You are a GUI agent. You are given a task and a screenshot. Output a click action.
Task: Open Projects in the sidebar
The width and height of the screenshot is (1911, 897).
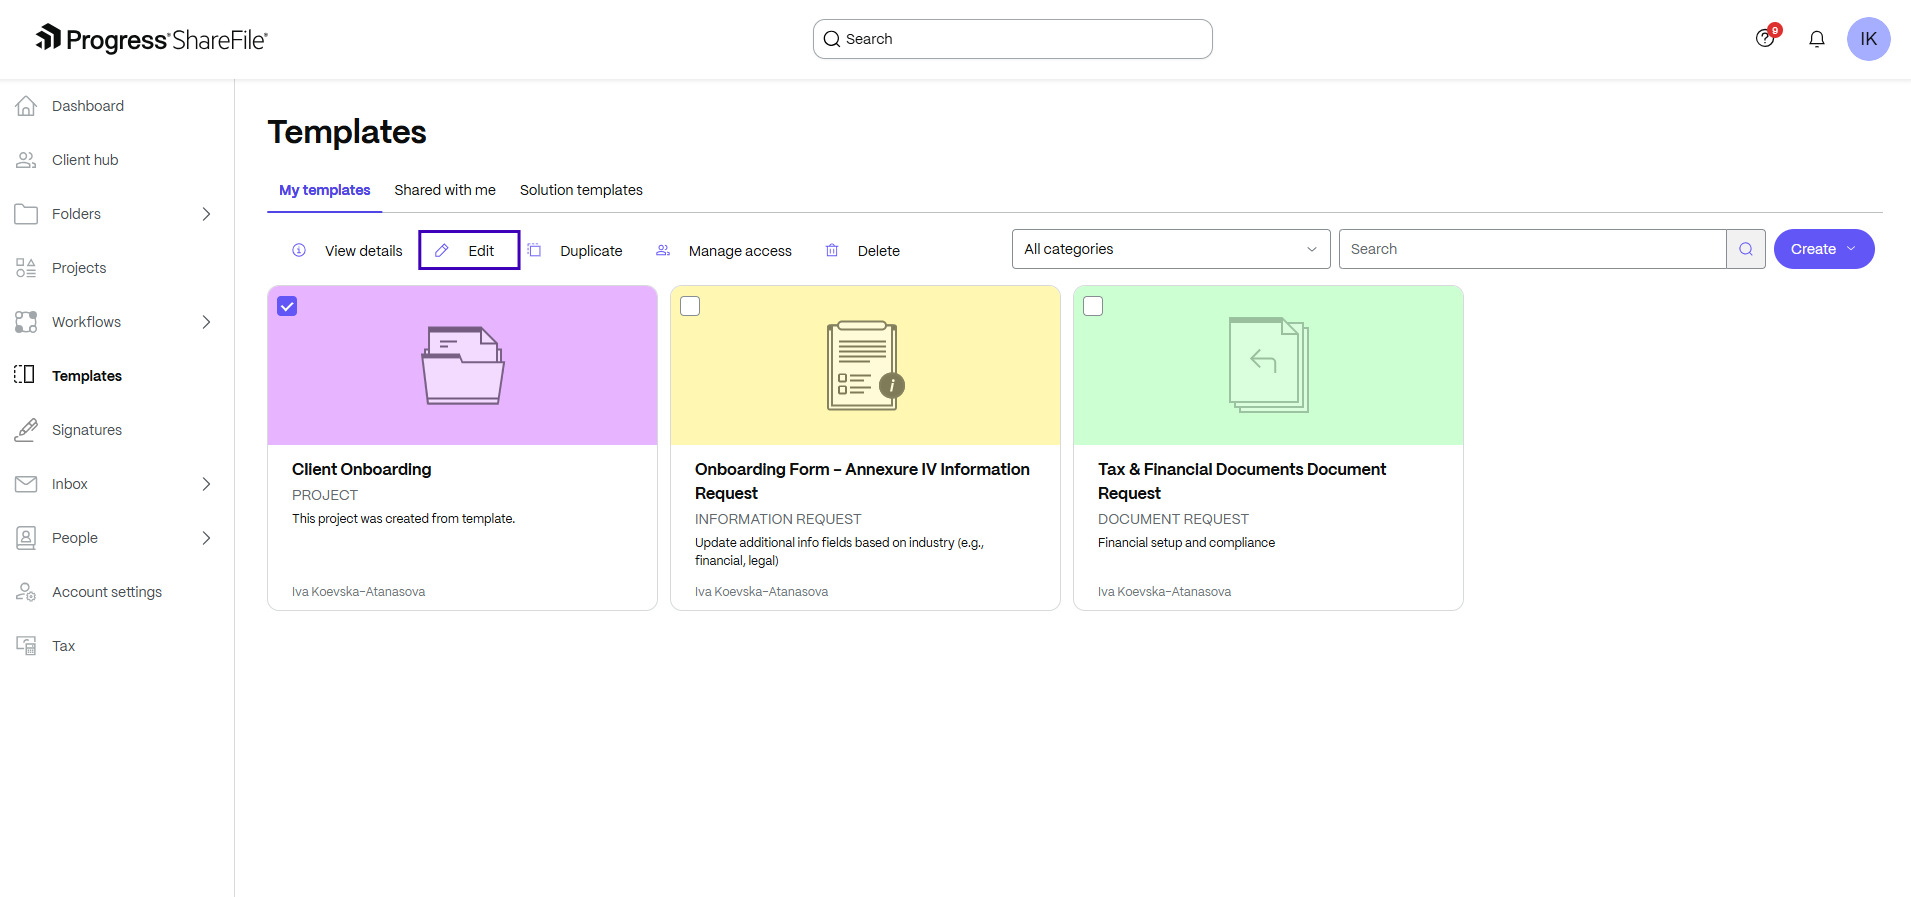(79, 268)
